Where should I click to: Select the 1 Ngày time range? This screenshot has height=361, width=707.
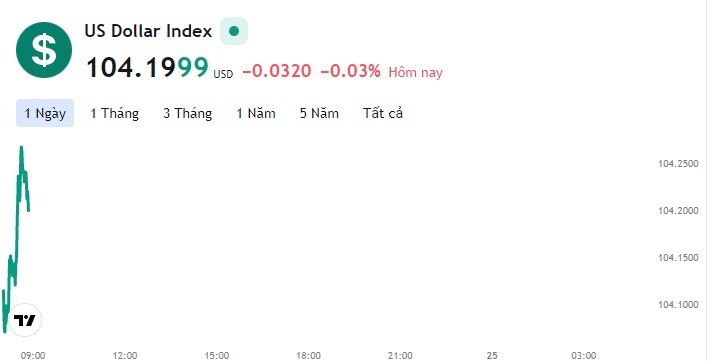(x=45, y=113)
